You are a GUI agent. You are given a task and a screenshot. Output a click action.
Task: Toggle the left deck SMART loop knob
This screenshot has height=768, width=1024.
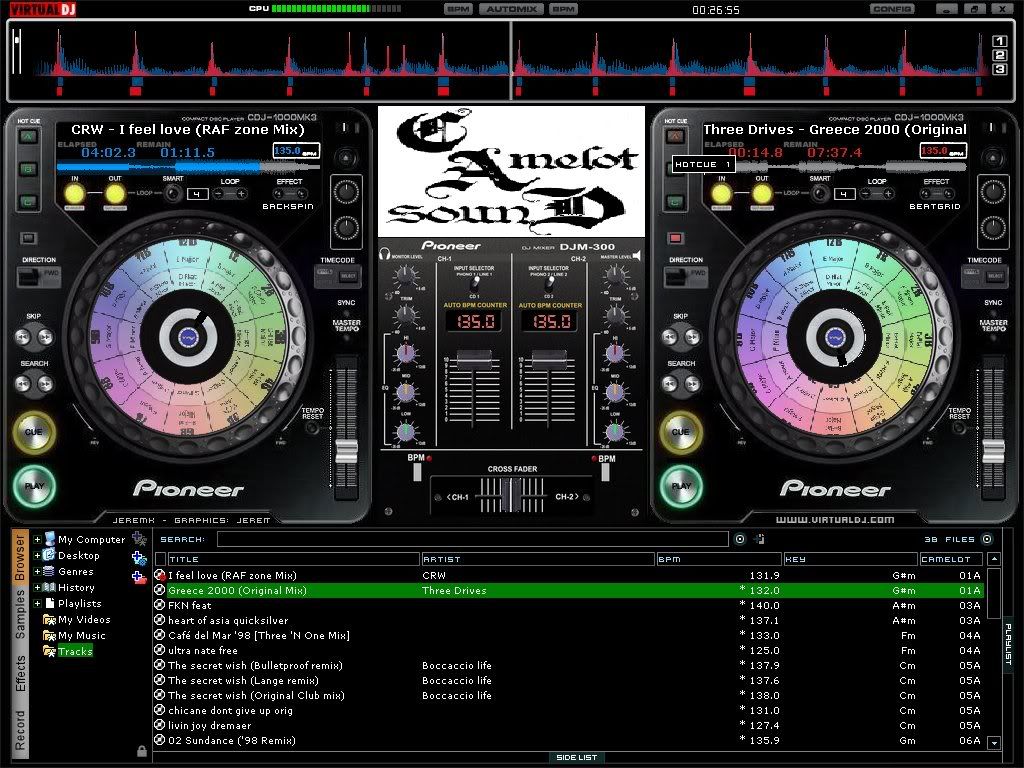click(x=173, y=194)
